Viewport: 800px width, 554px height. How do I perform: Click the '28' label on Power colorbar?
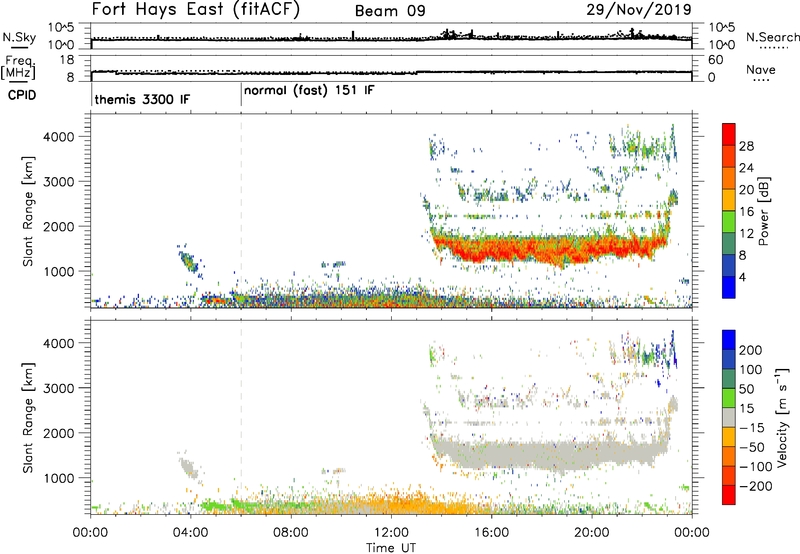point(746,146)
